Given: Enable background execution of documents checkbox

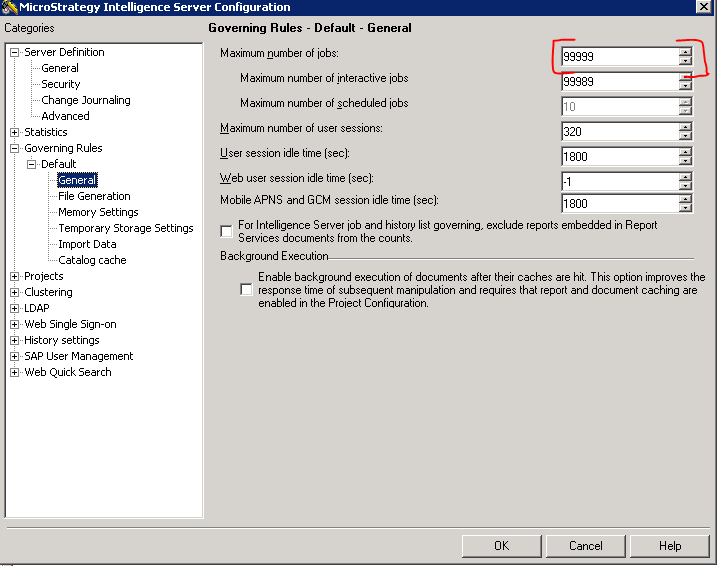Looking at the screenshot, I should point(246,290).
